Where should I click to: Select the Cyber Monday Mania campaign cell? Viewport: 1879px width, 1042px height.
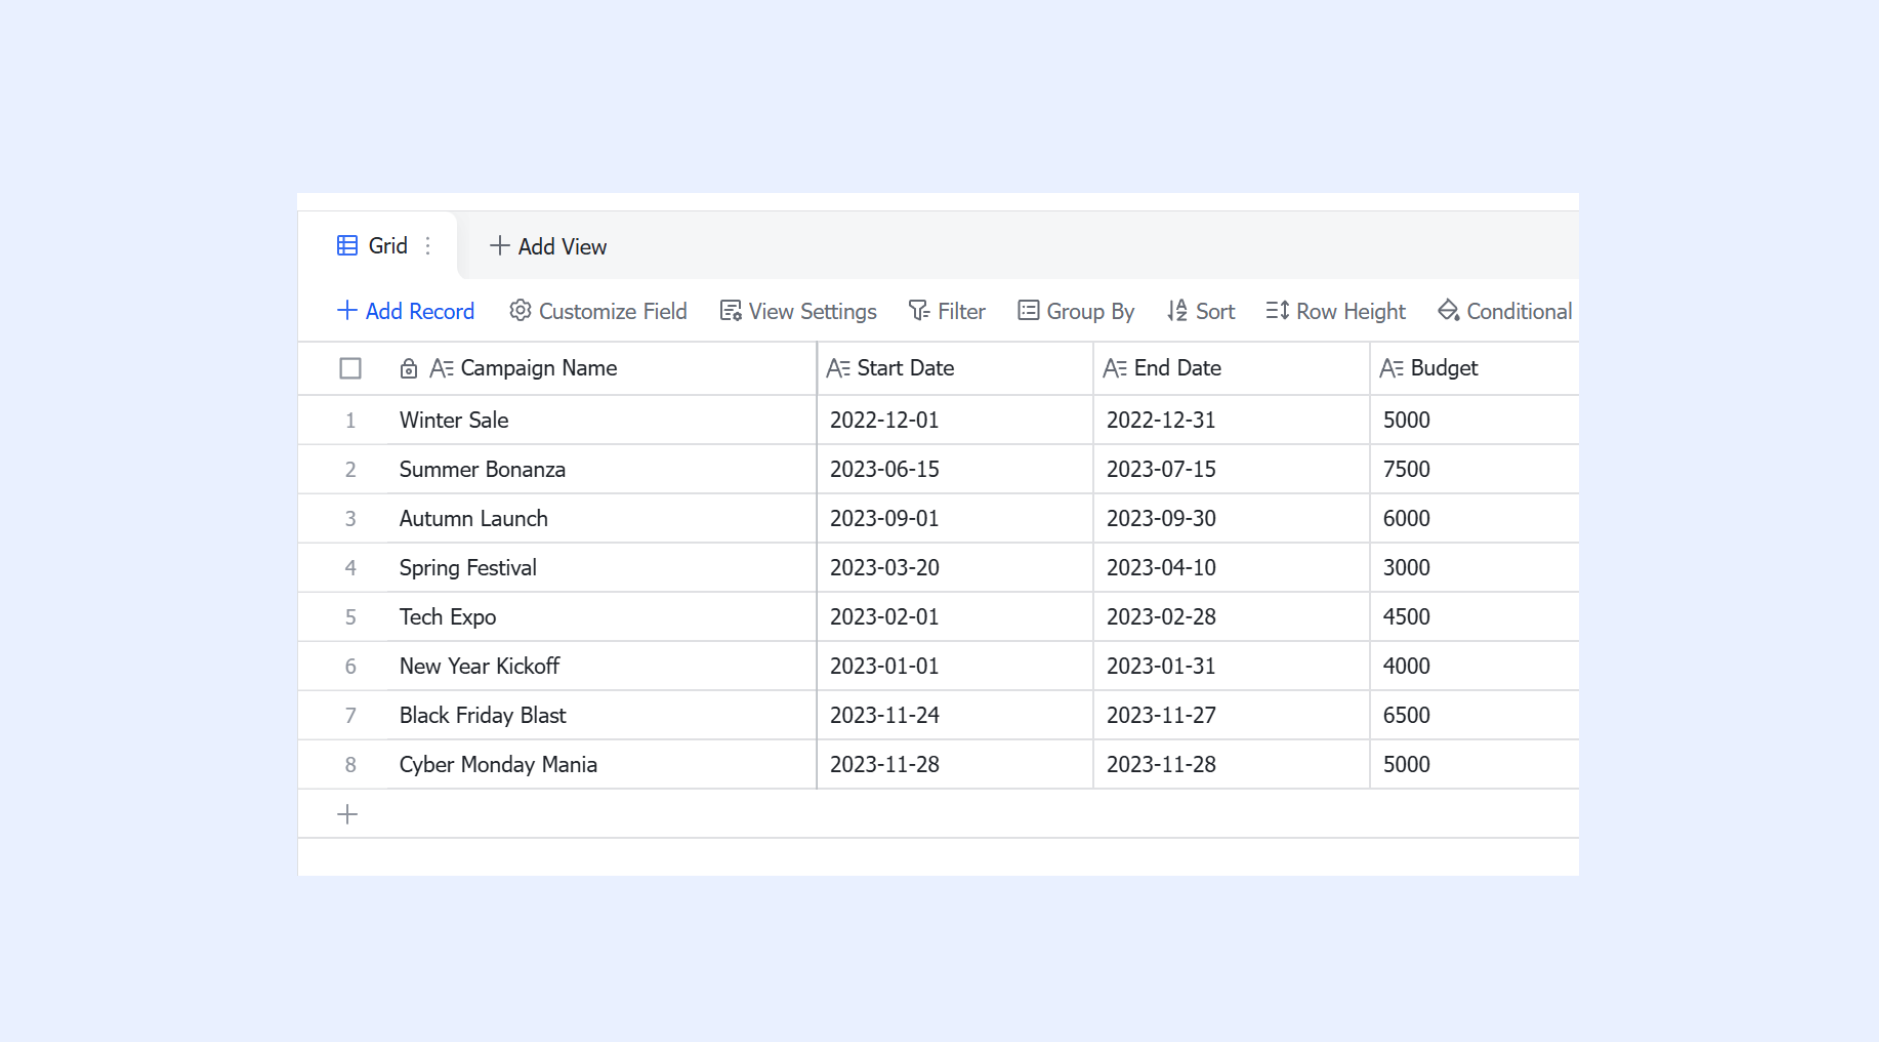[x=603, y=764]
